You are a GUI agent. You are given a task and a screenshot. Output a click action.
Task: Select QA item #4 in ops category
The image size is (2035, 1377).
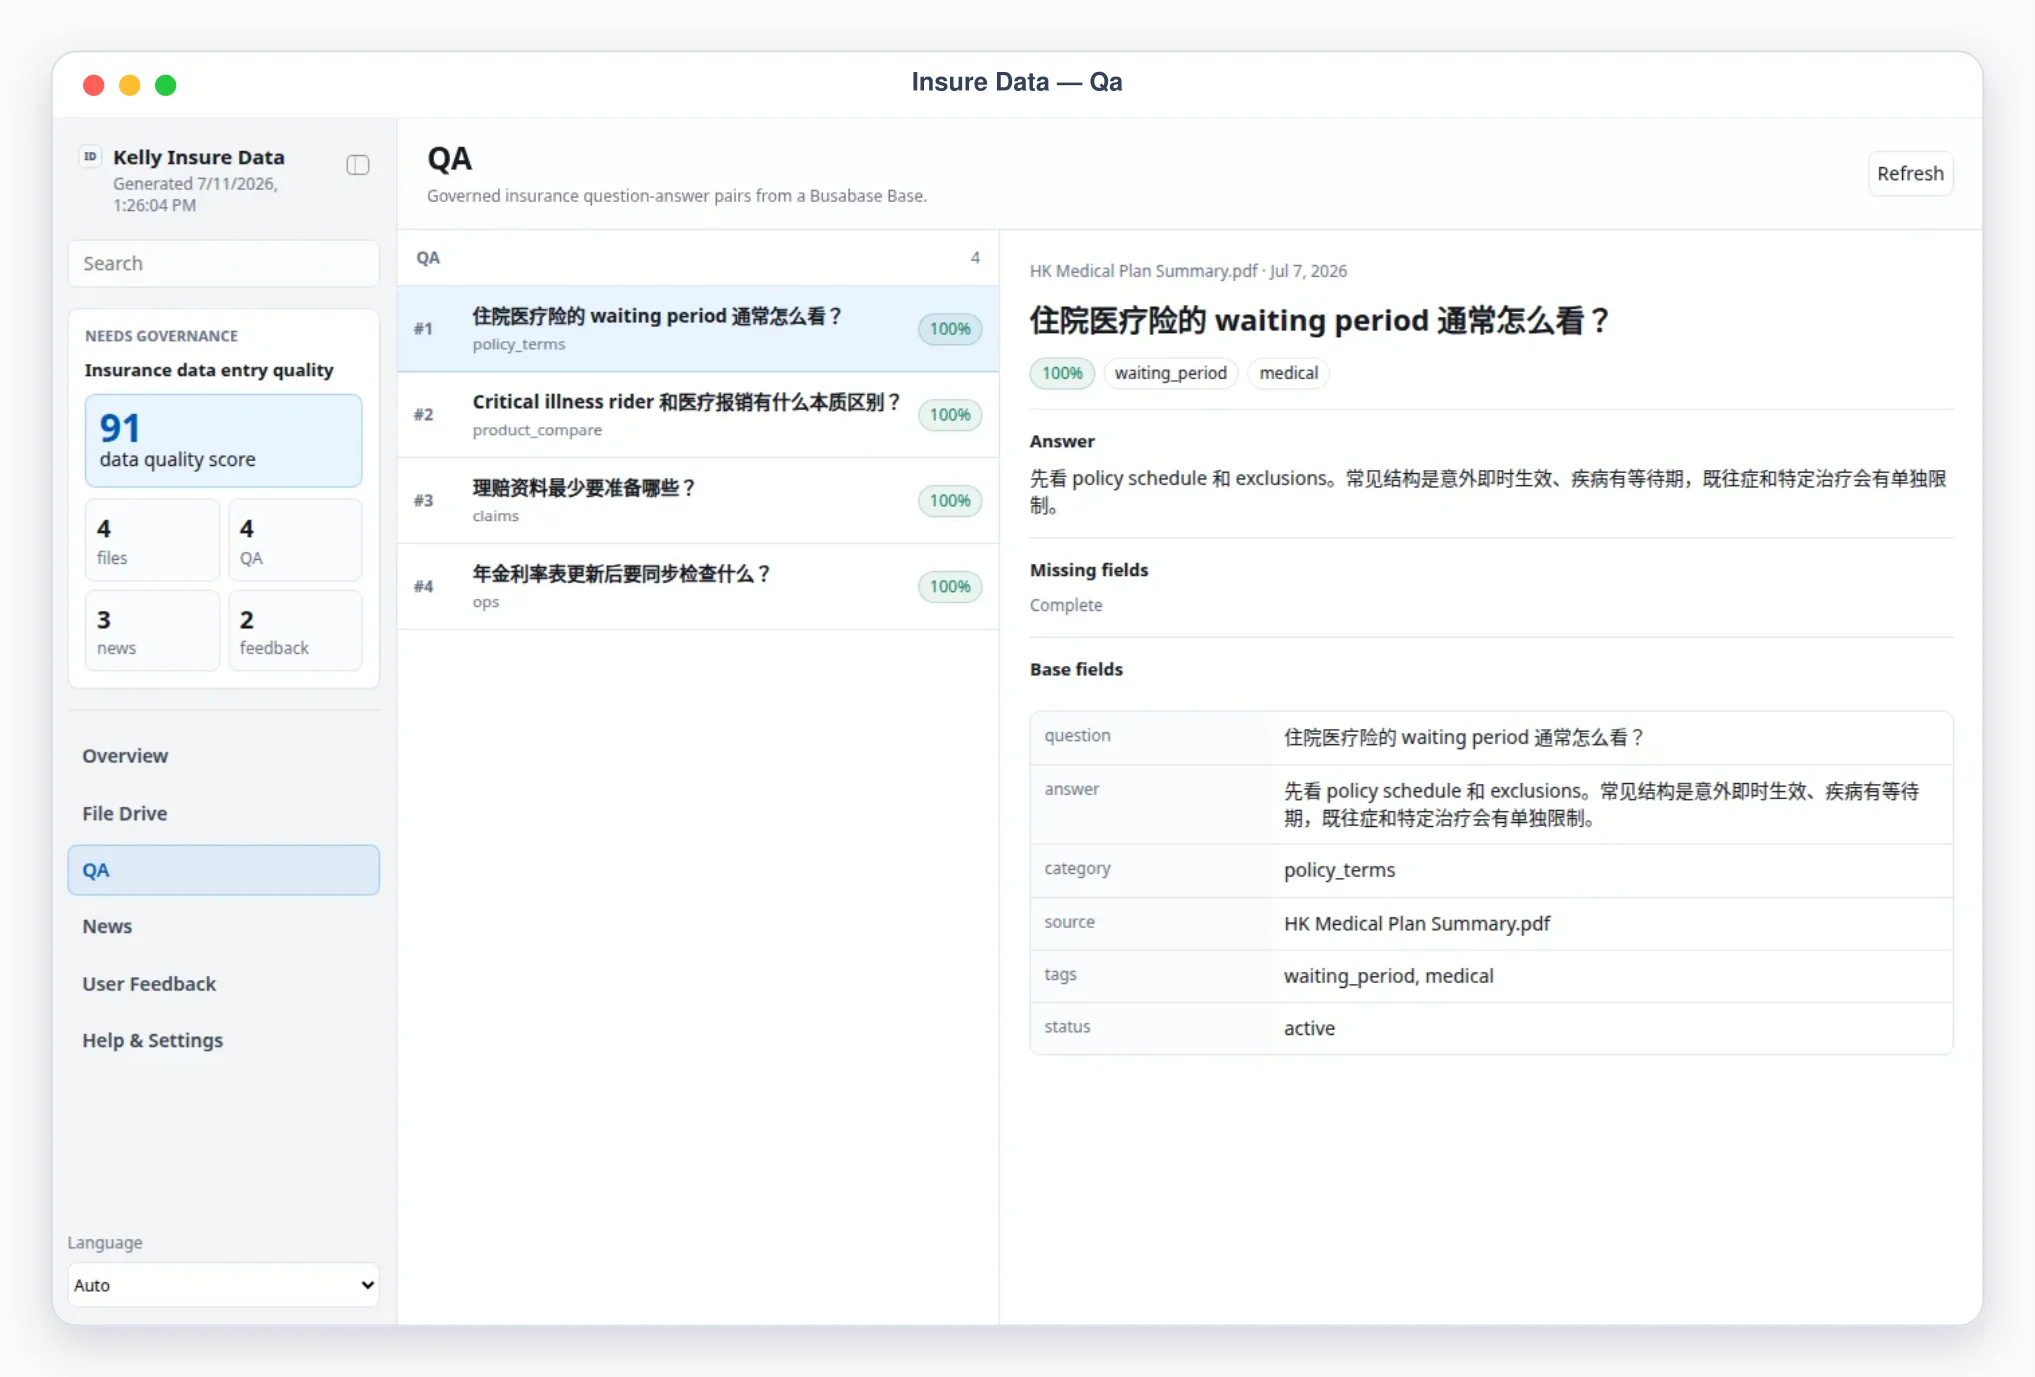coord(698,587)
